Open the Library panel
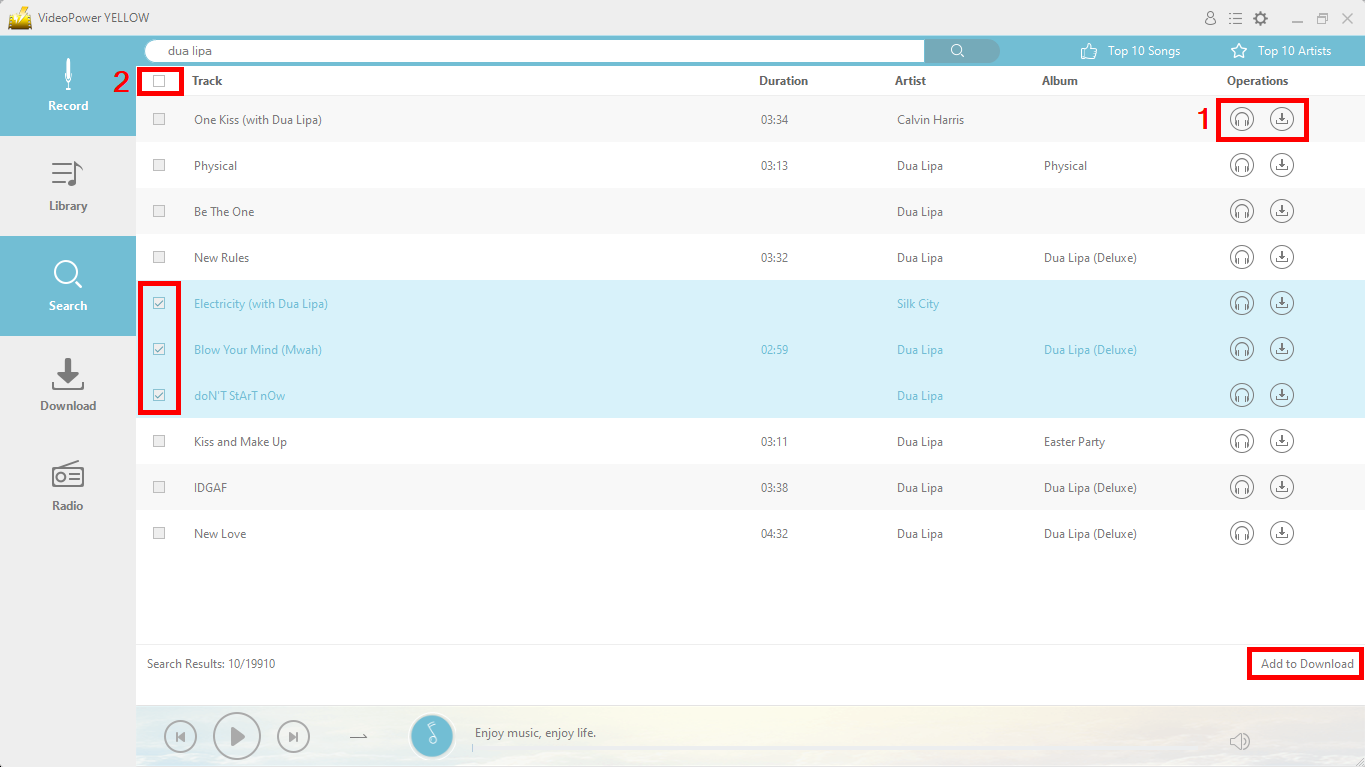This screenshot has height=767, width=1365. 67,186
